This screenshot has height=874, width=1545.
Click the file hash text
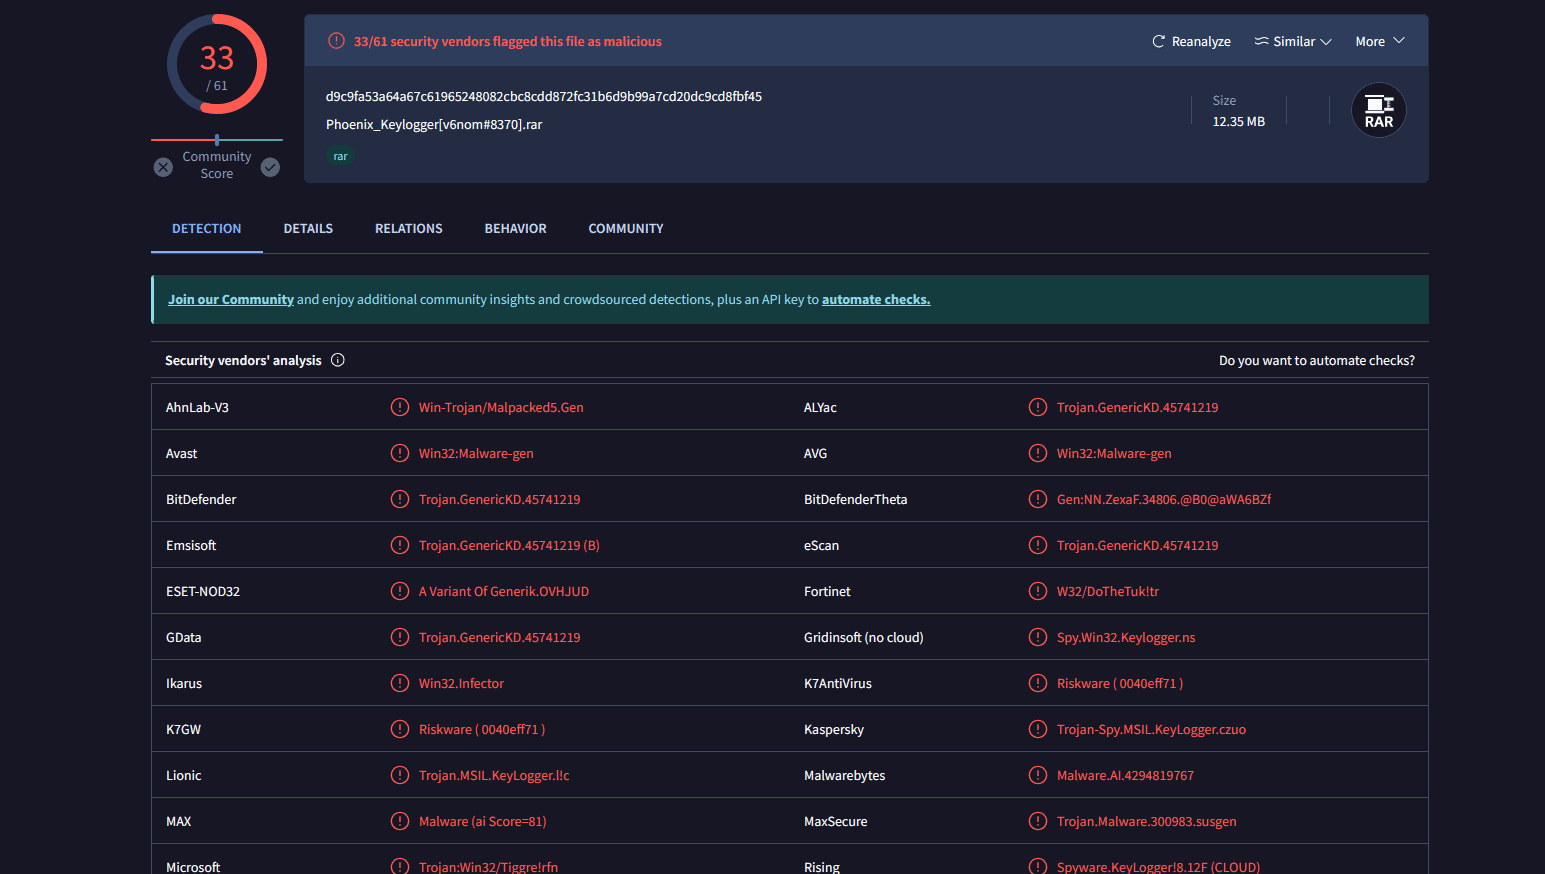pos(544,97)
